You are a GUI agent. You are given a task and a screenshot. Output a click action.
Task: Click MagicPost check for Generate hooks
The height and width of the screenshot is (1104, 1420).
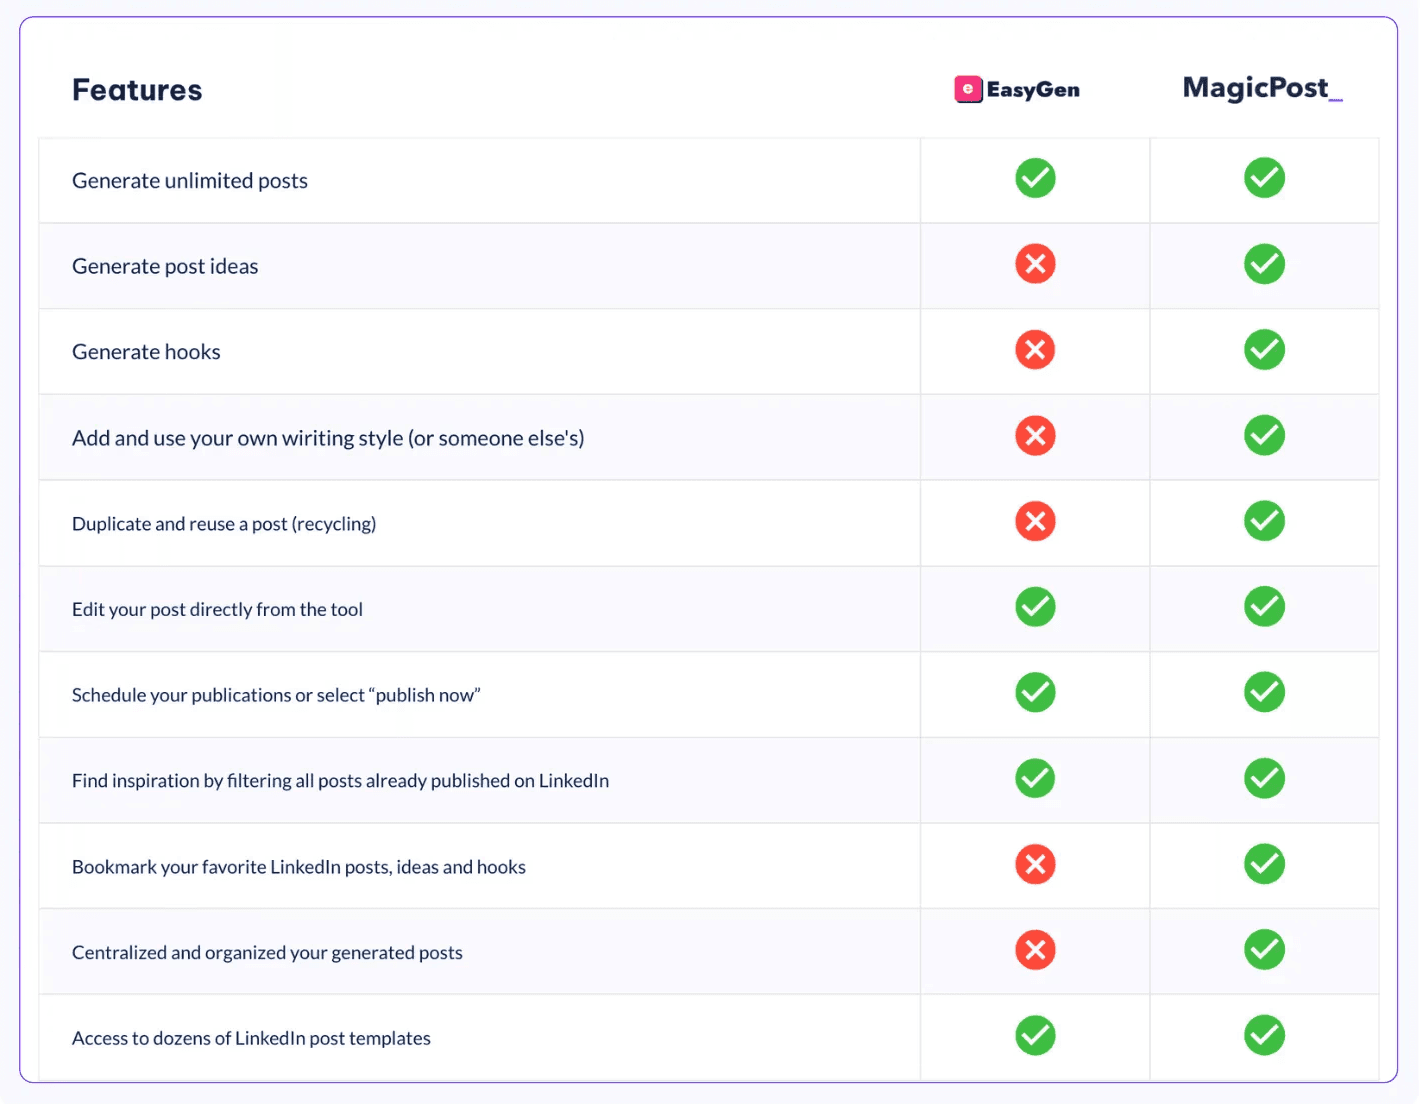pyautogui.click(x=1264, y=350)
